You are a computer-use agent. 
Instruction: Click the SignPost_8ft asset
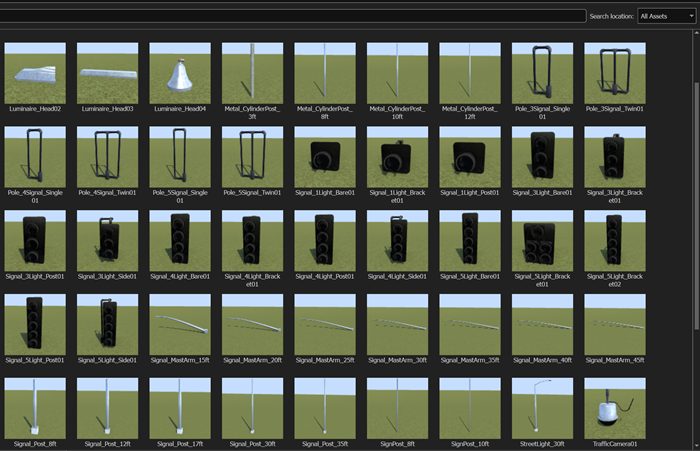[x=397, y=409]
